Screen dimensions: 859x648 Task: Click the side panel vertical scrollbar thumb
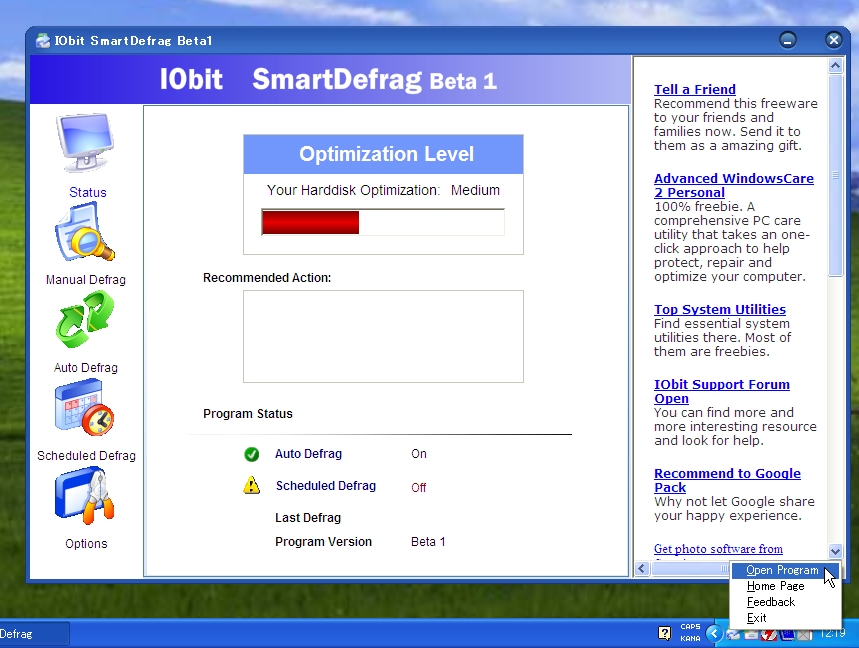[x=835, y=176]
